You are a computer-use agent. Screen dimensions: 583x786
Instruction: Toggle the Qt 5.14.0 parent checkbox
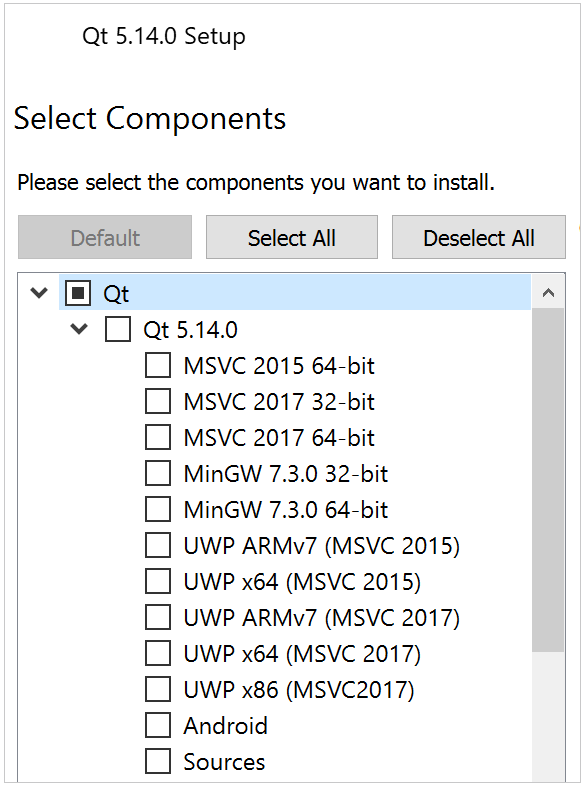tap(118, 329)
